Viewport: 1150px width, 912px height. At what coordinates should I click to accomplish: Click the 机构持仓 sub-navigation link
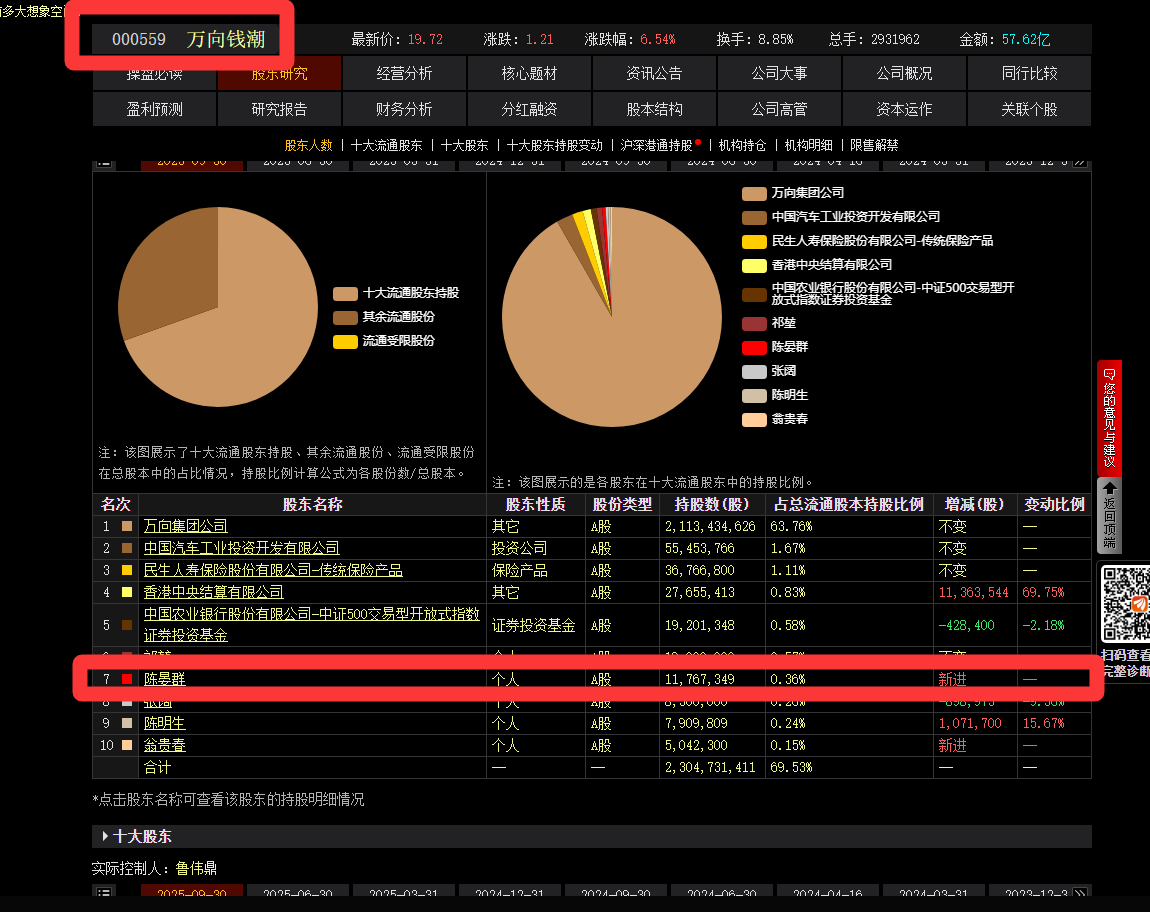[x=742, y=145]
